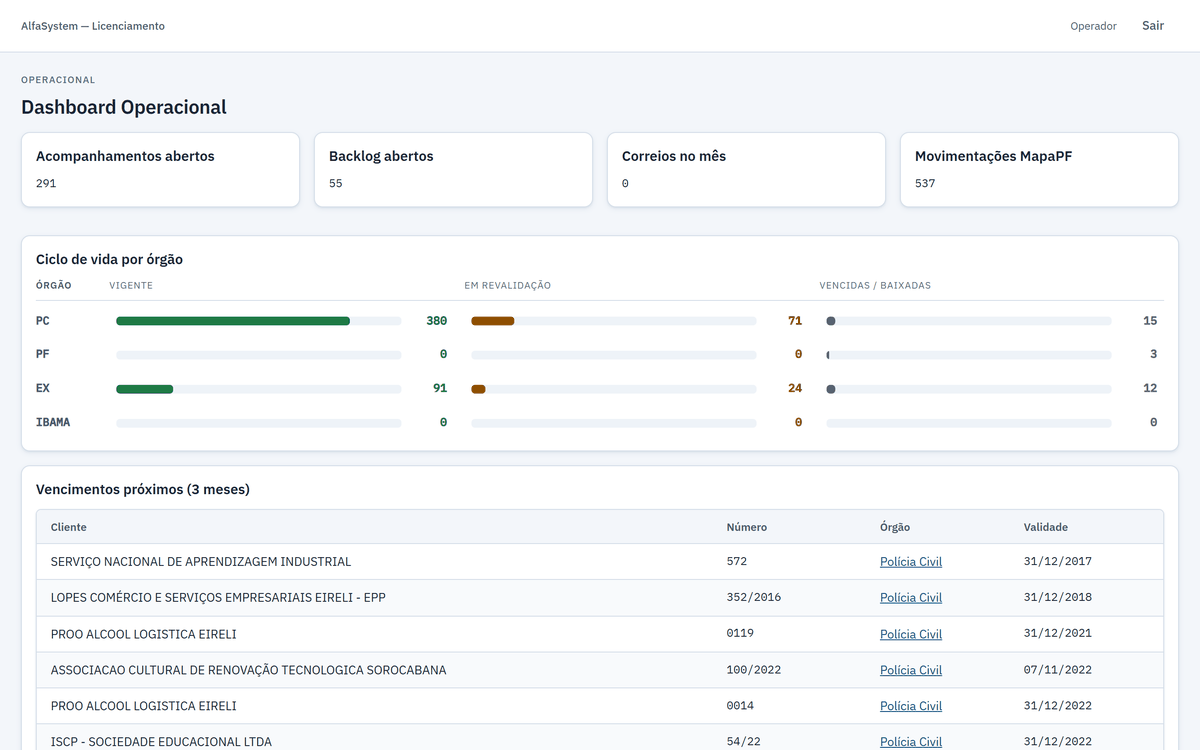Click number 54/22 in table

click(x=744, y=742)
